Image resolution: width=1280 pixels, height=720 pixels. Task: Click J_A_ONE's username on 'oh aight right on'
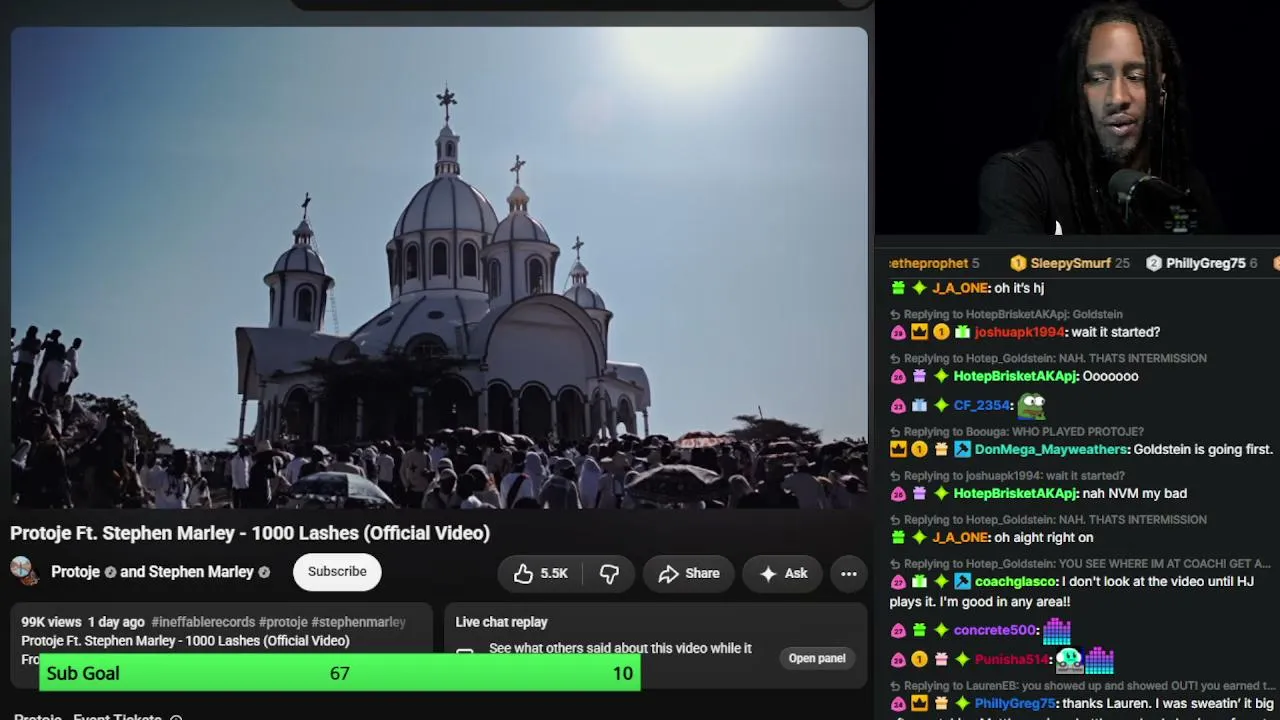960,537
